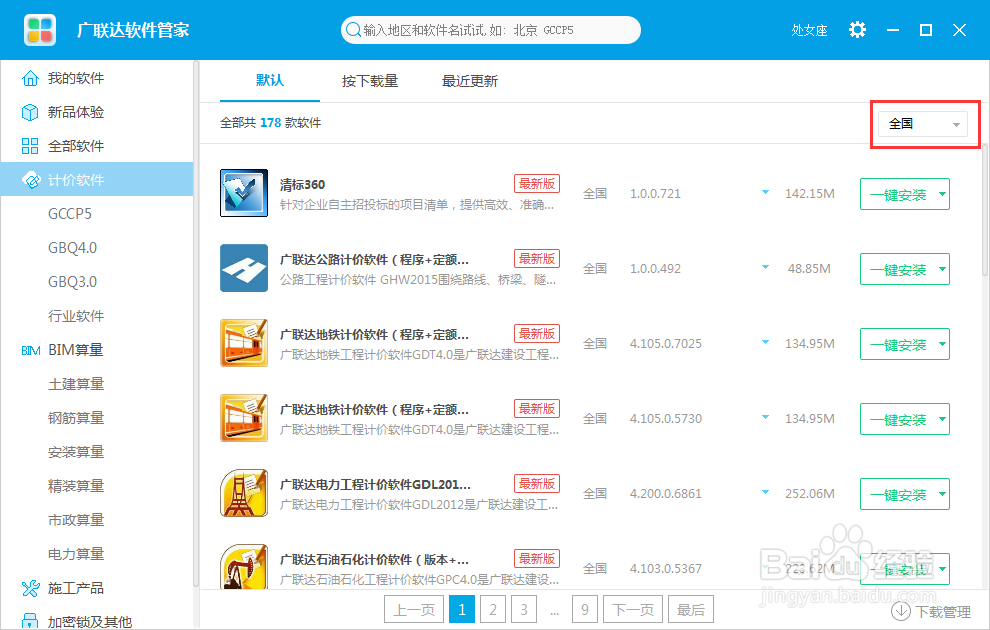990x630 pixels.
Task: Open install options arrow for 广联达电力工程计价软件
Action: [942, 494]
